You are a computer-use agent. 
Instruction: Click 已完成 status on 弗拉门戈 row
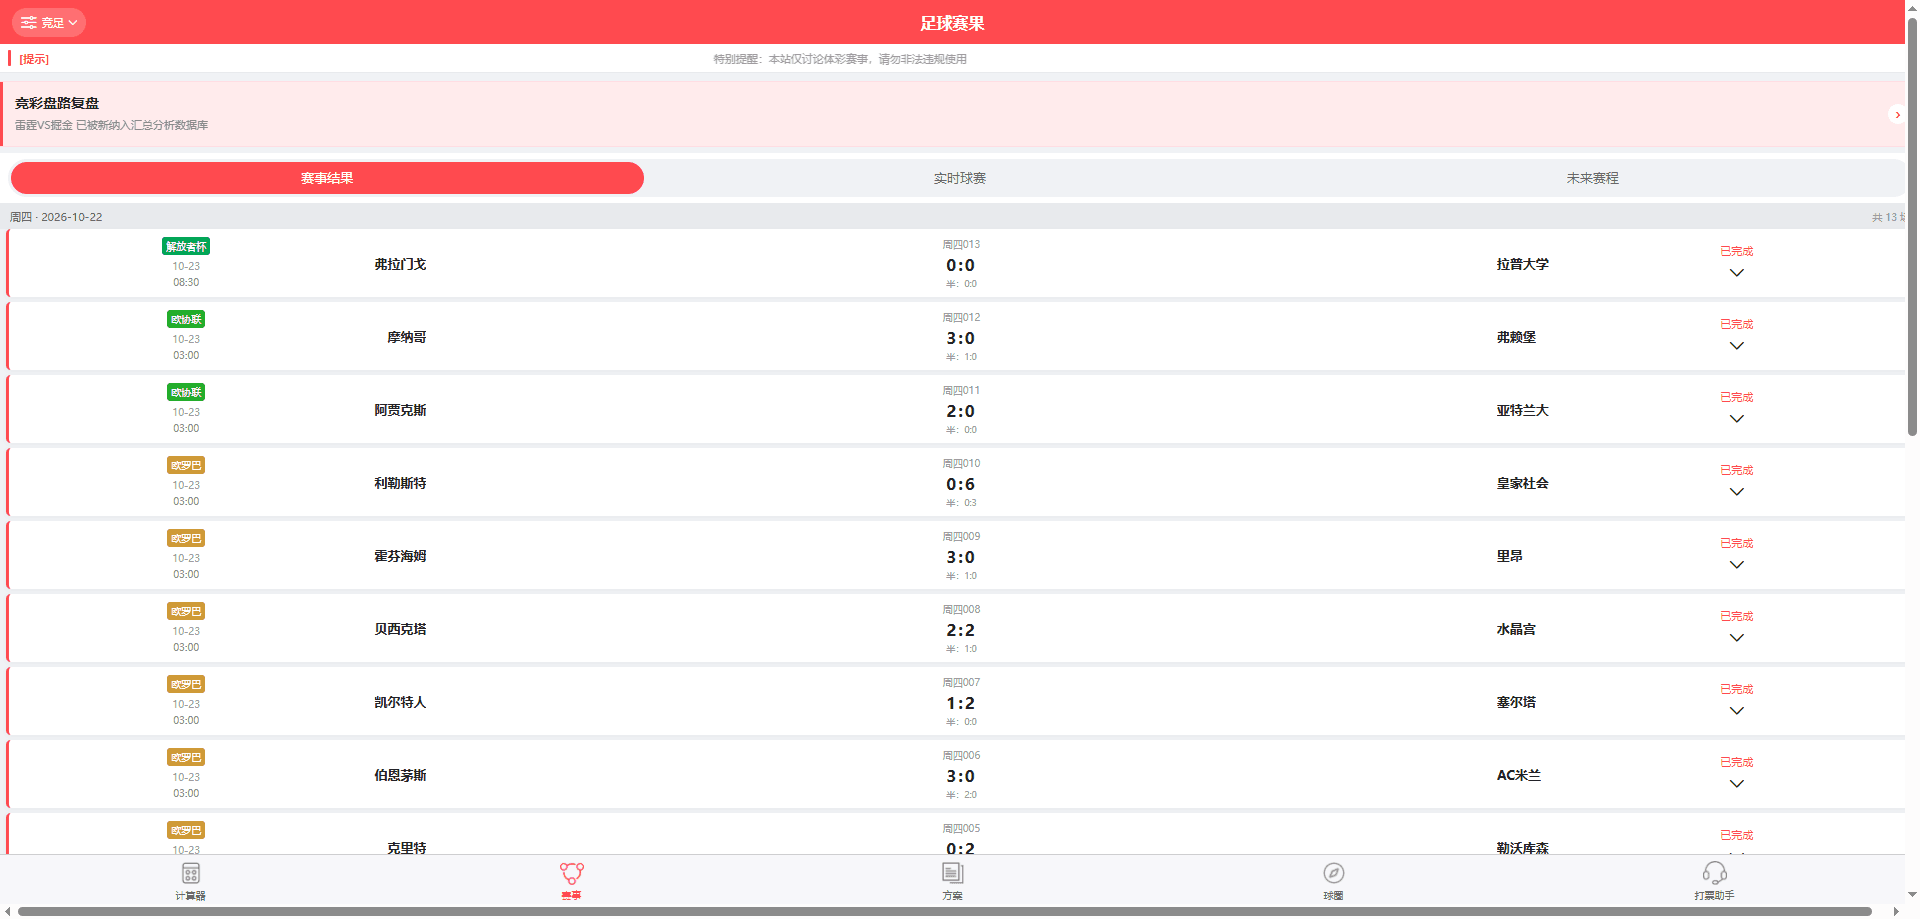[1737, 251]
